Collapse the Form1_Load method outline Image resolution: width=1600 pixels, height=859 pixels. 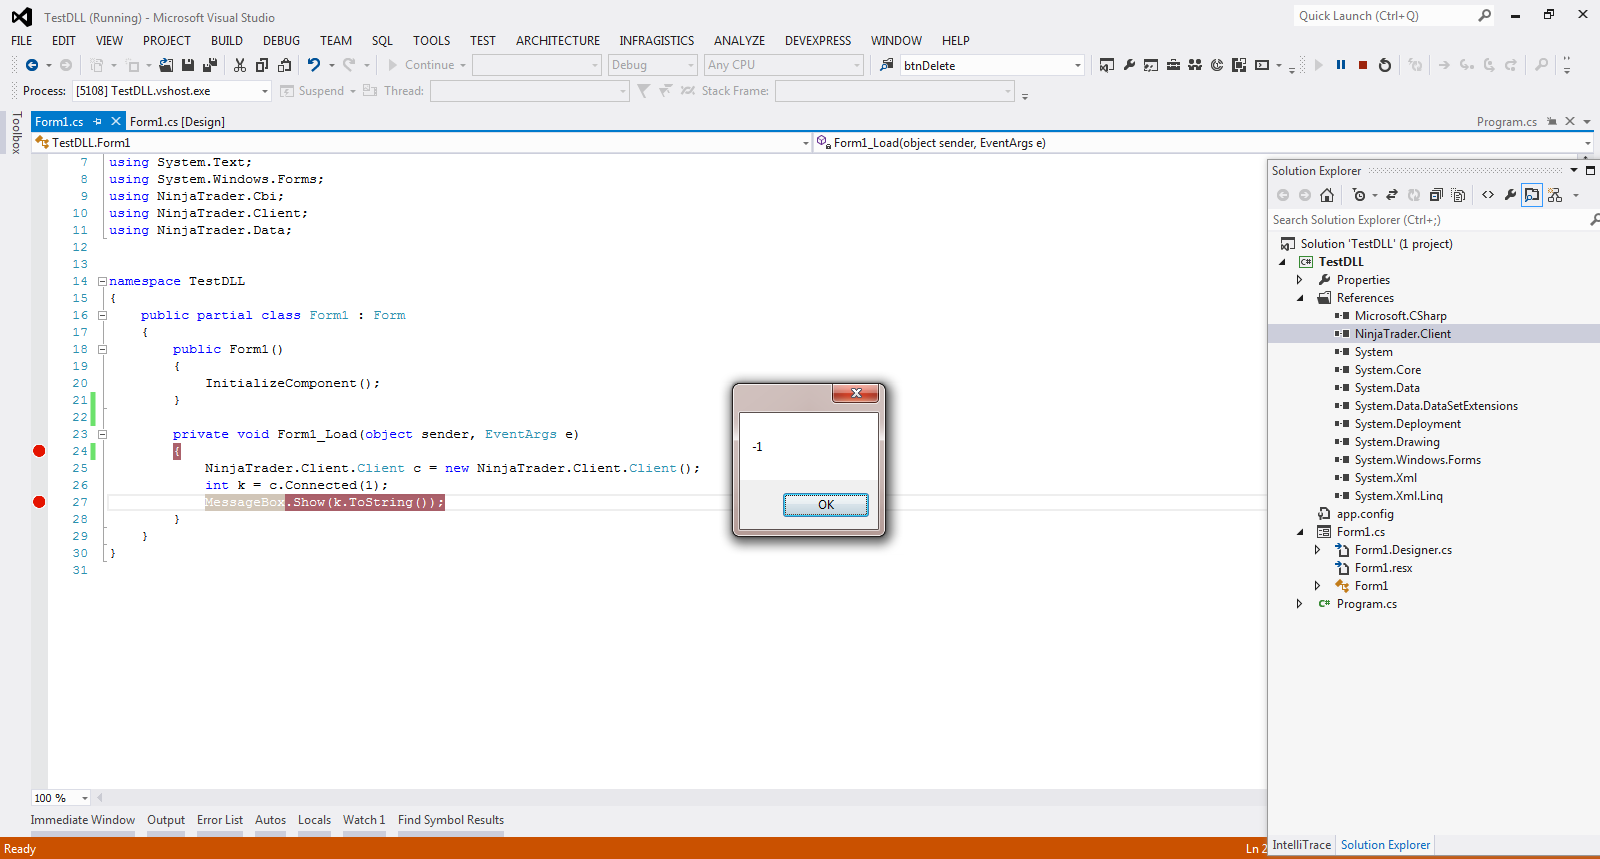tap(102, 434)
